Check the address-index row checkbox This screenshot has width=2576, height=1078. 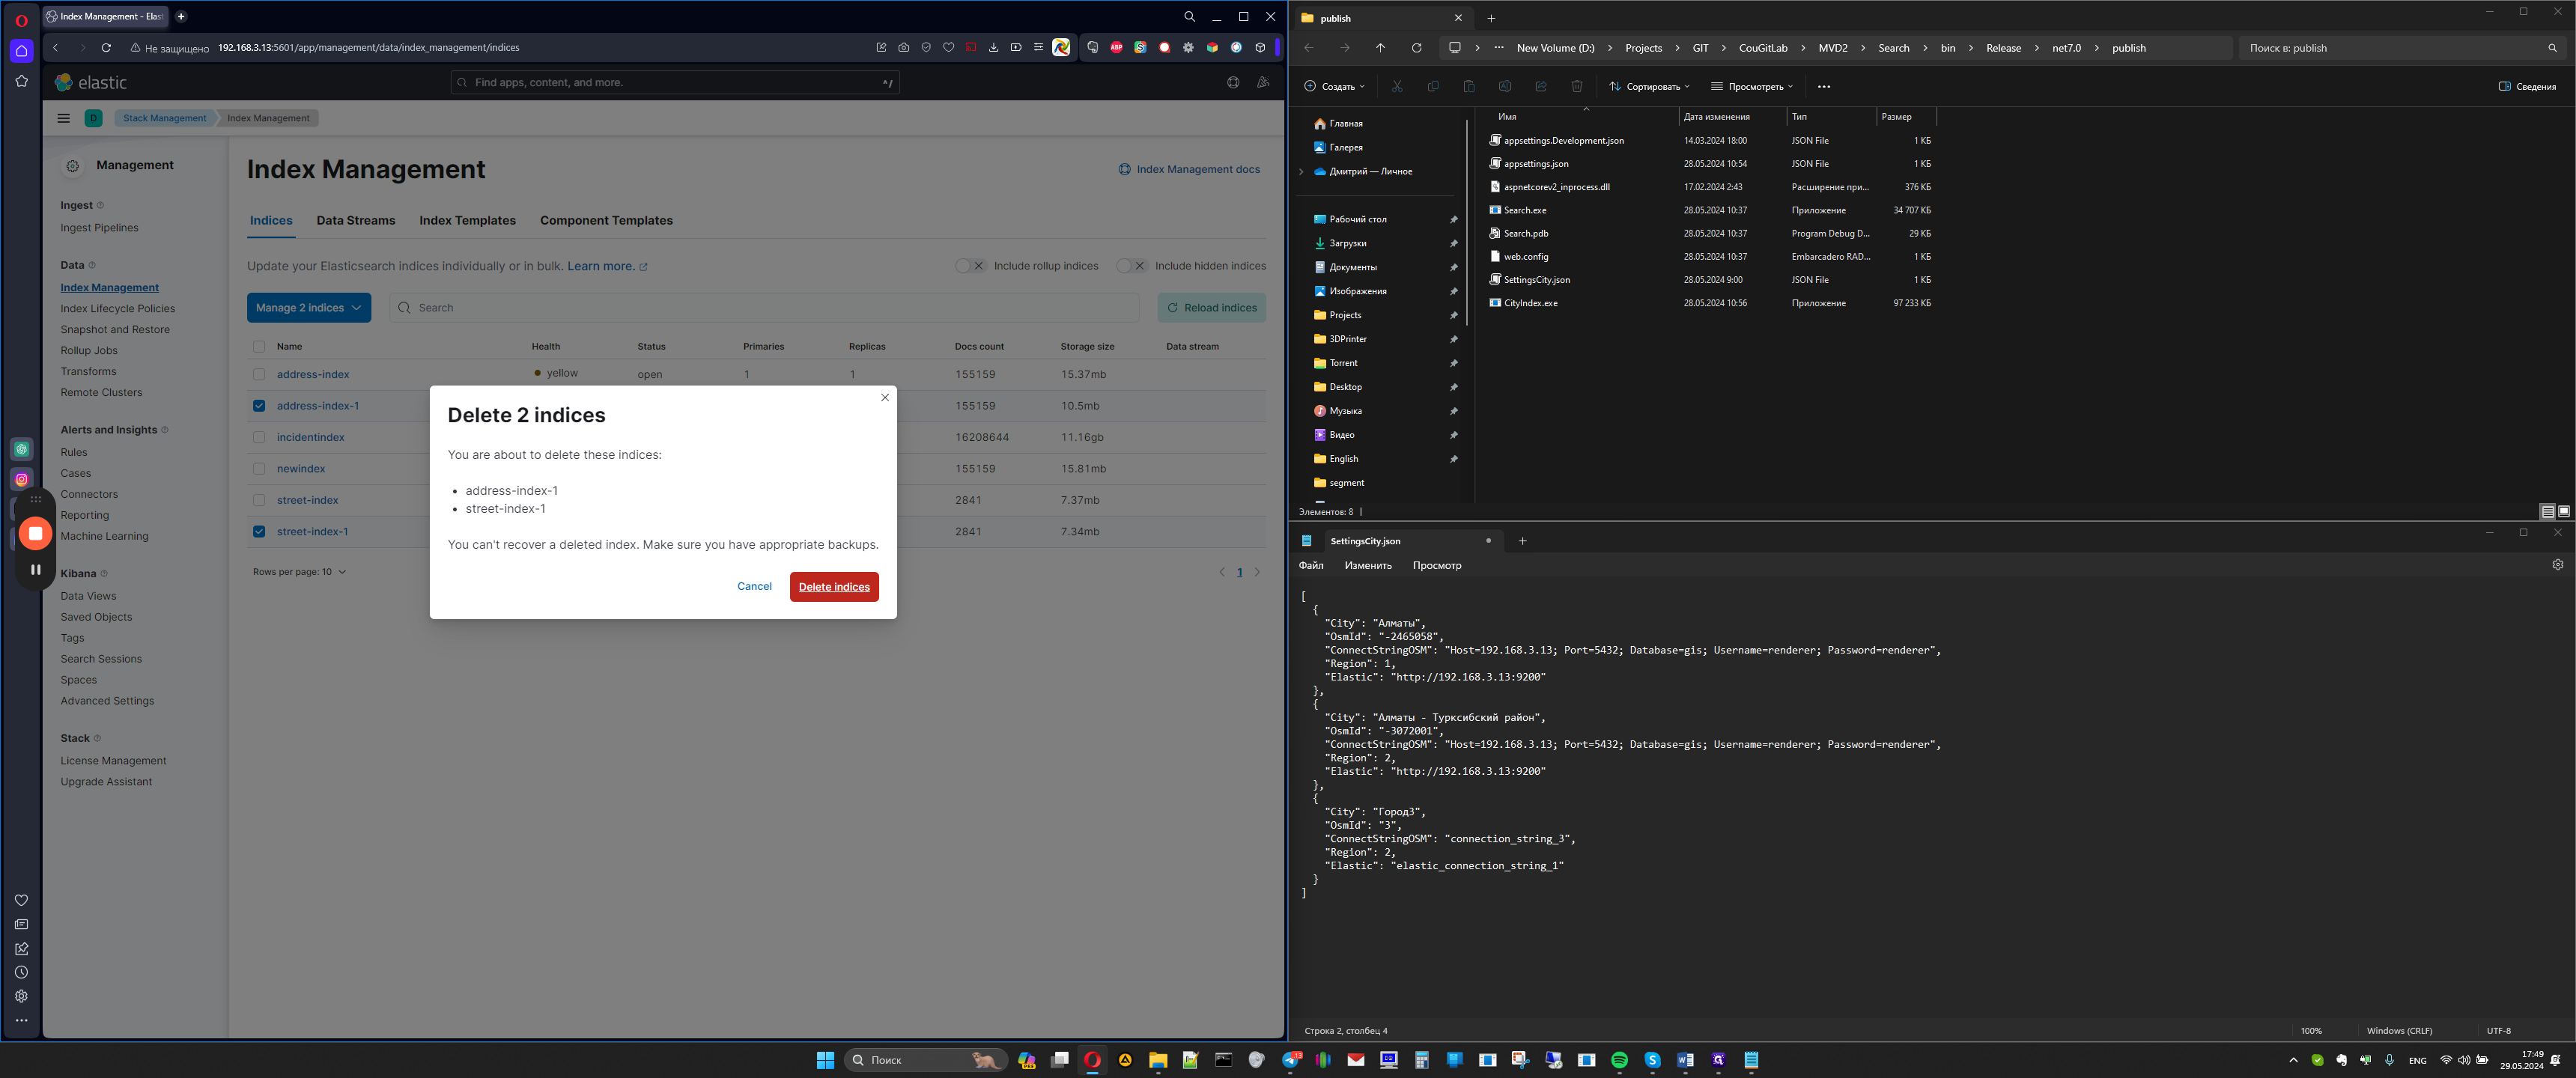coord(259,374)
